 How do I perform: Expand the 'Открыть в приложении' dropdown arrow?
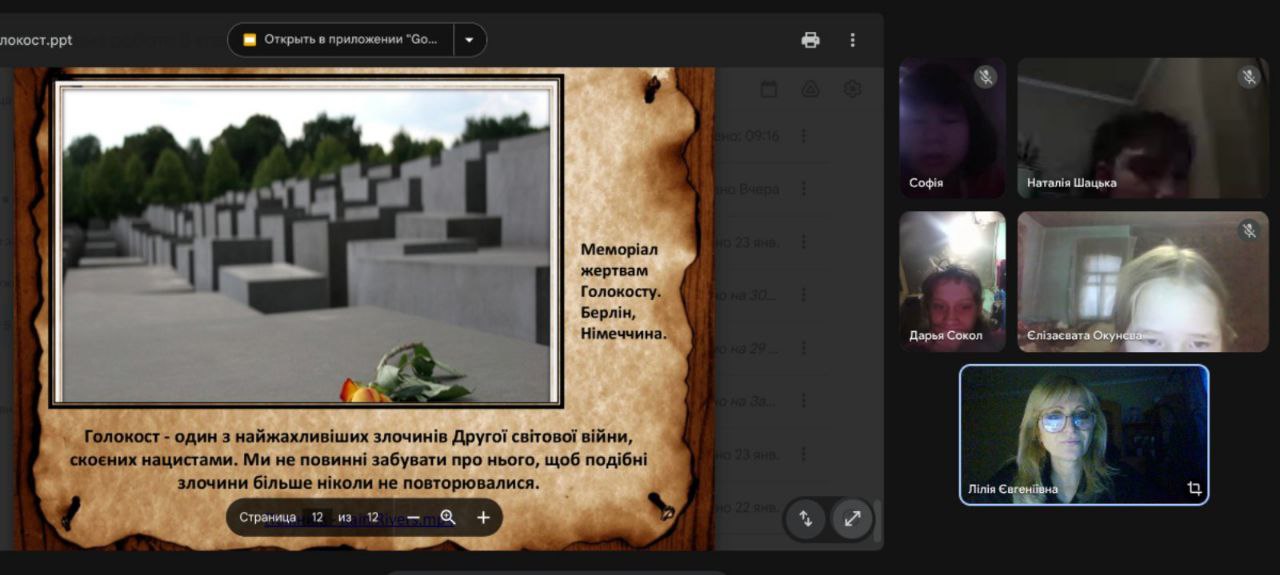470,40
